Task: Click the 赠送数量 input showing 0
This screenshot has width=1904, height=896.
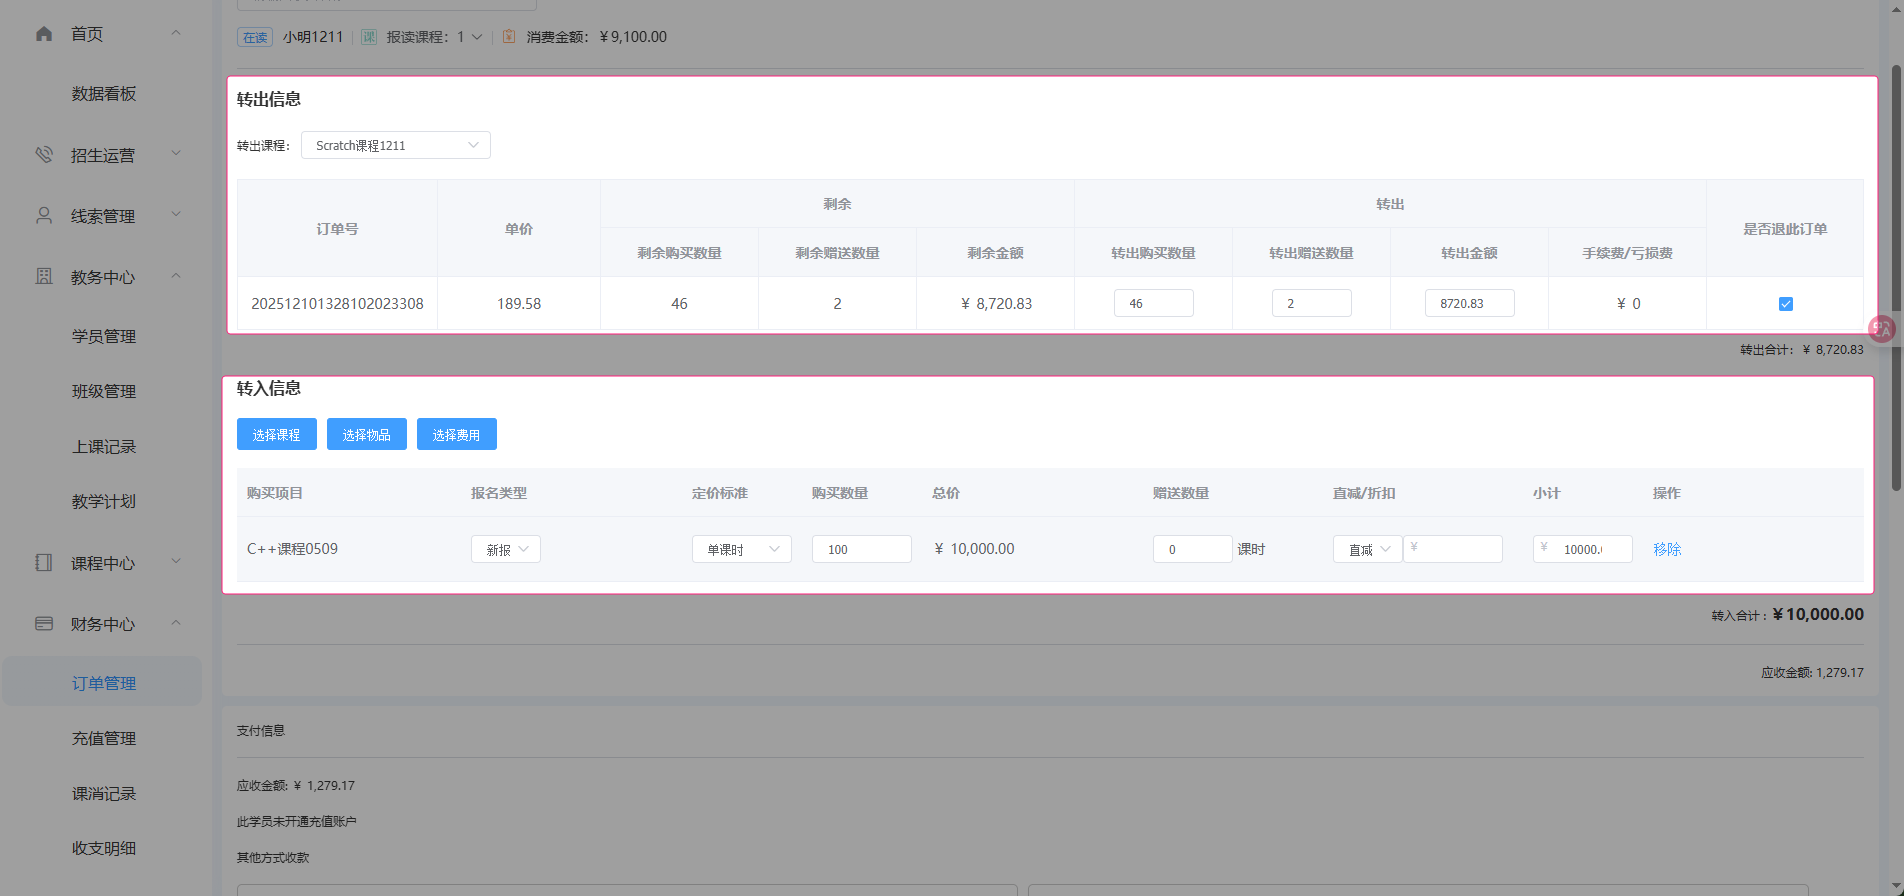Action: click(1193, 549)
